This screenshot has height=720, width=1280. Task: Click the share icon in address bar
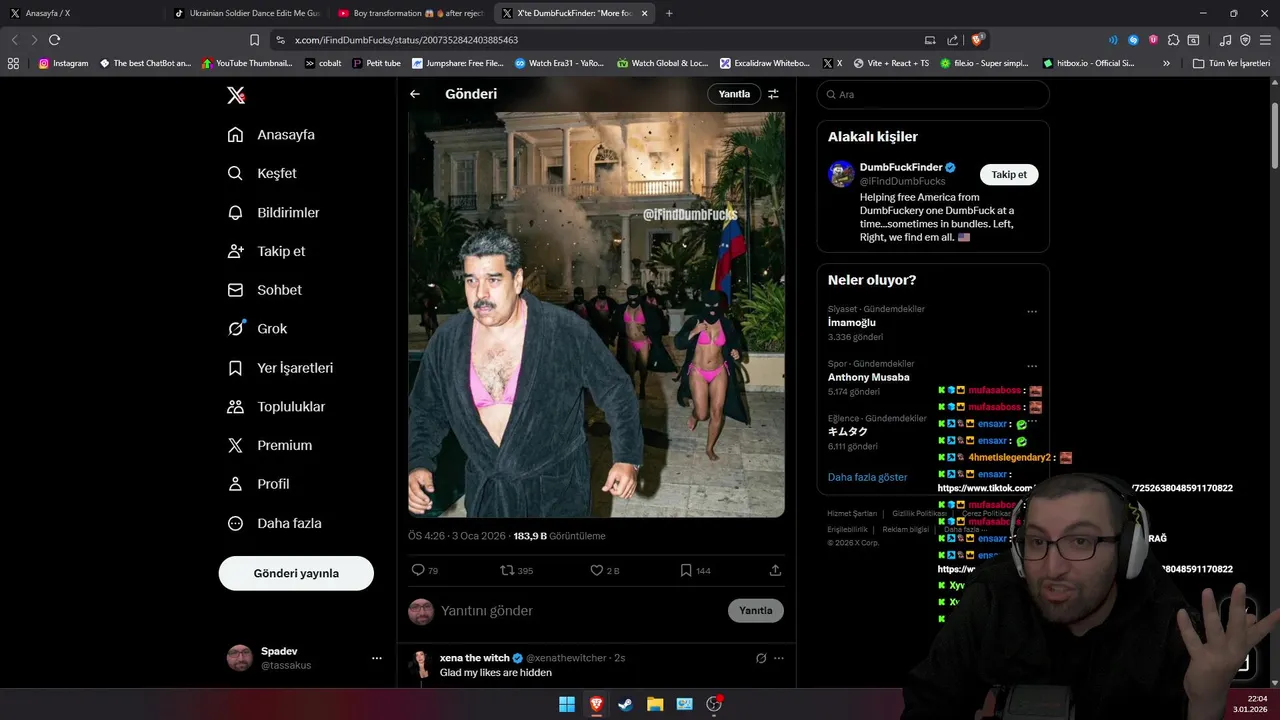(x=953, y=40)
